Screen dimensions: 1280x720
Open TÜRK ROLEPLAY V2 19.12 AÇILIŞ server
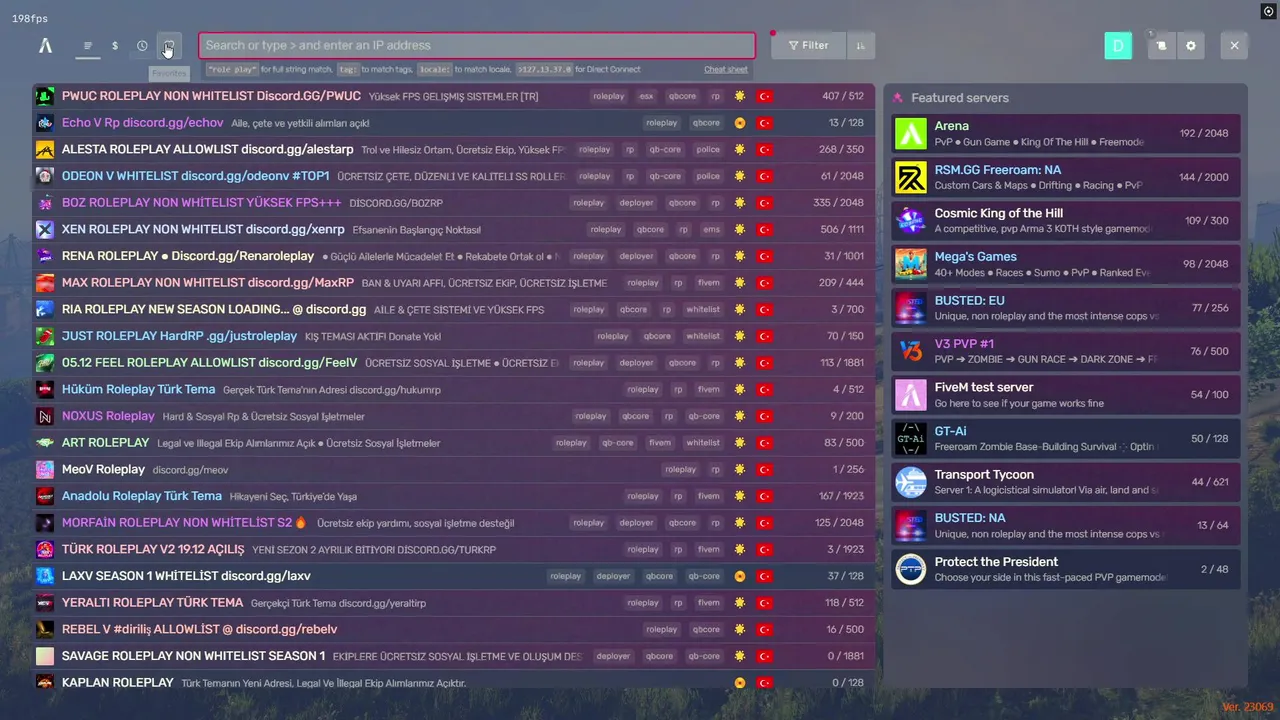(x=453, y=549)
